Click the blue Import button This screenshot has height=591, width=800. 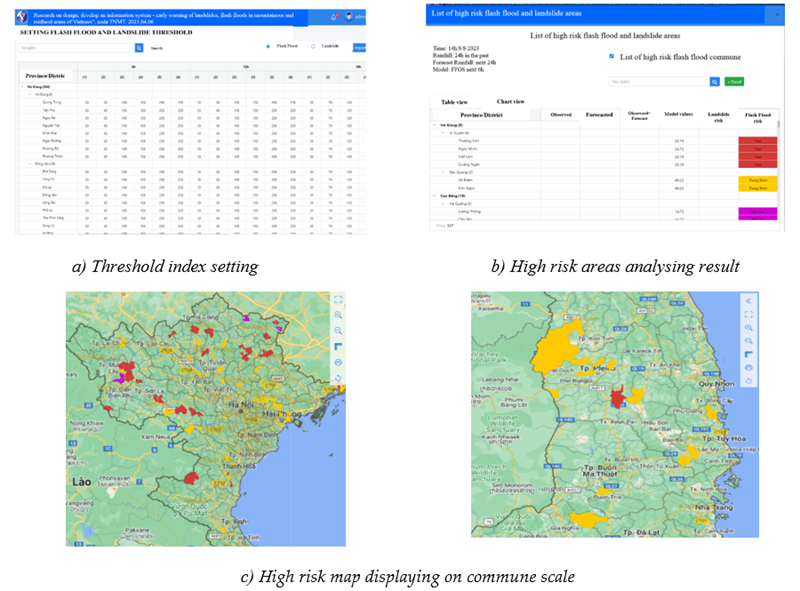tap(359, 46)
